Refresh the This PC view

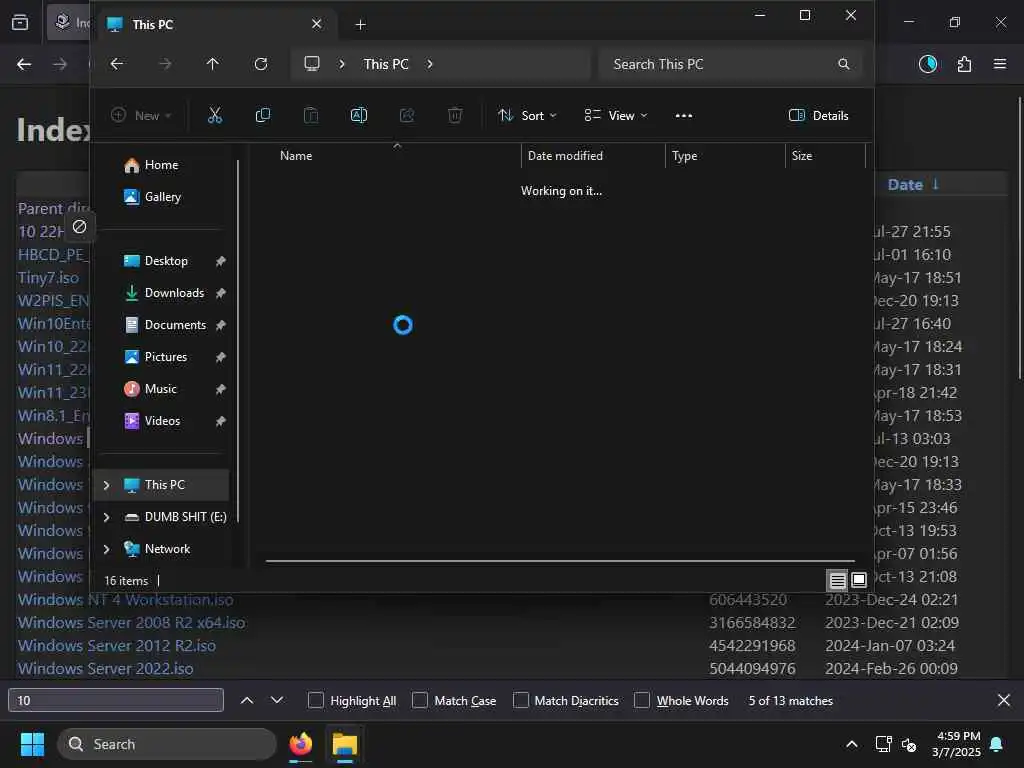coord(261,64)
